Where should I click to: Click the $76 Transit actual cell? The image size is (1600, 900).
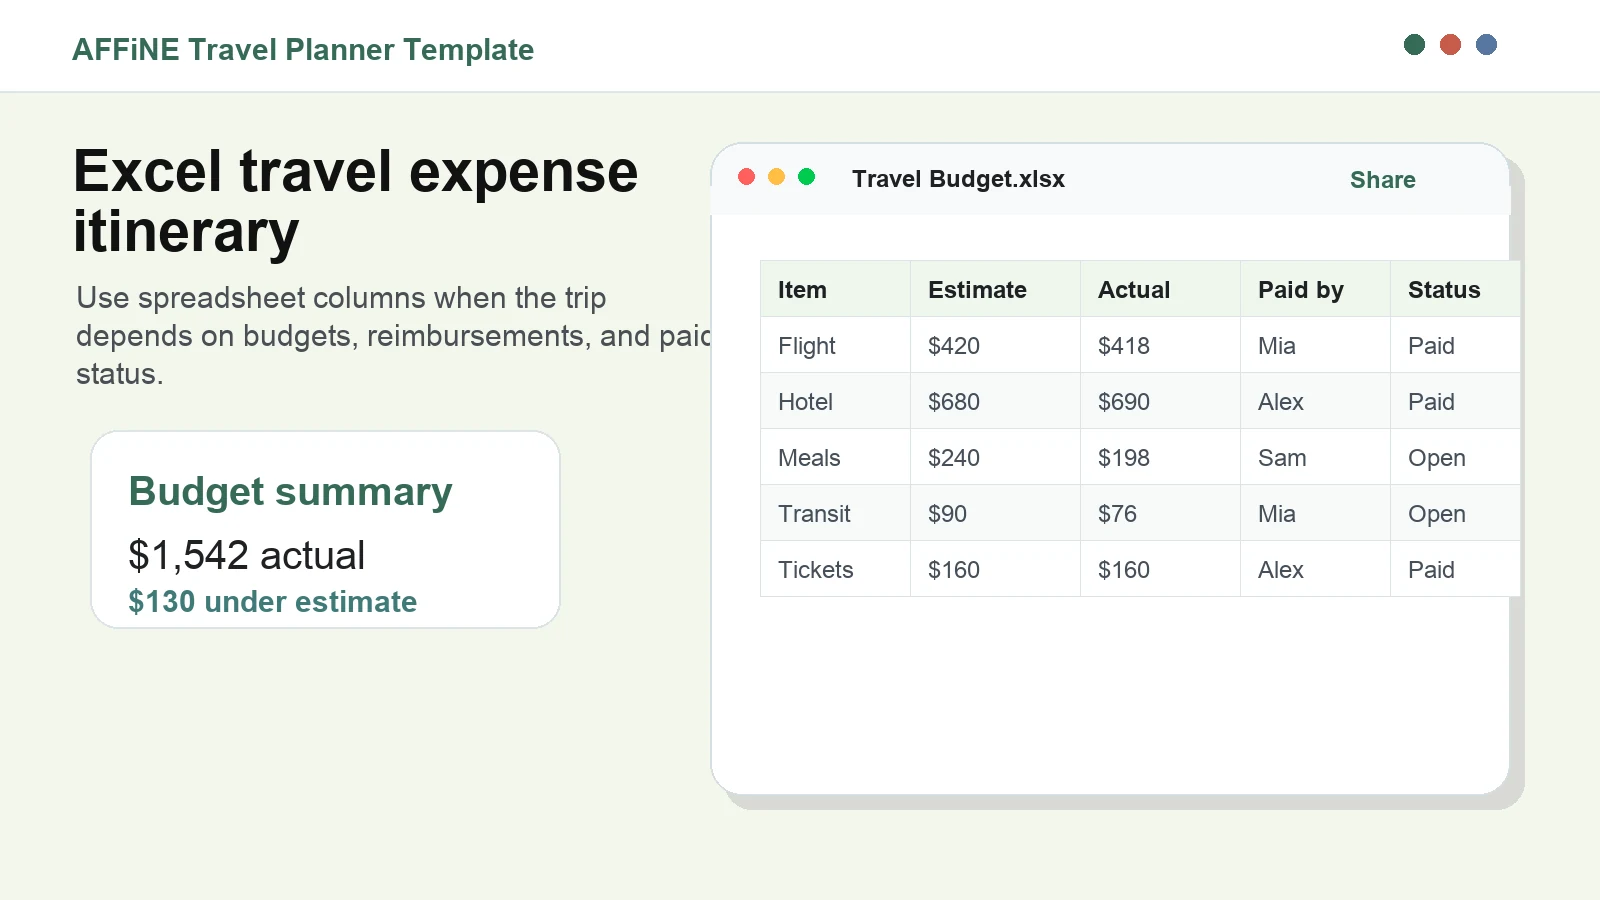point(1160,513)
